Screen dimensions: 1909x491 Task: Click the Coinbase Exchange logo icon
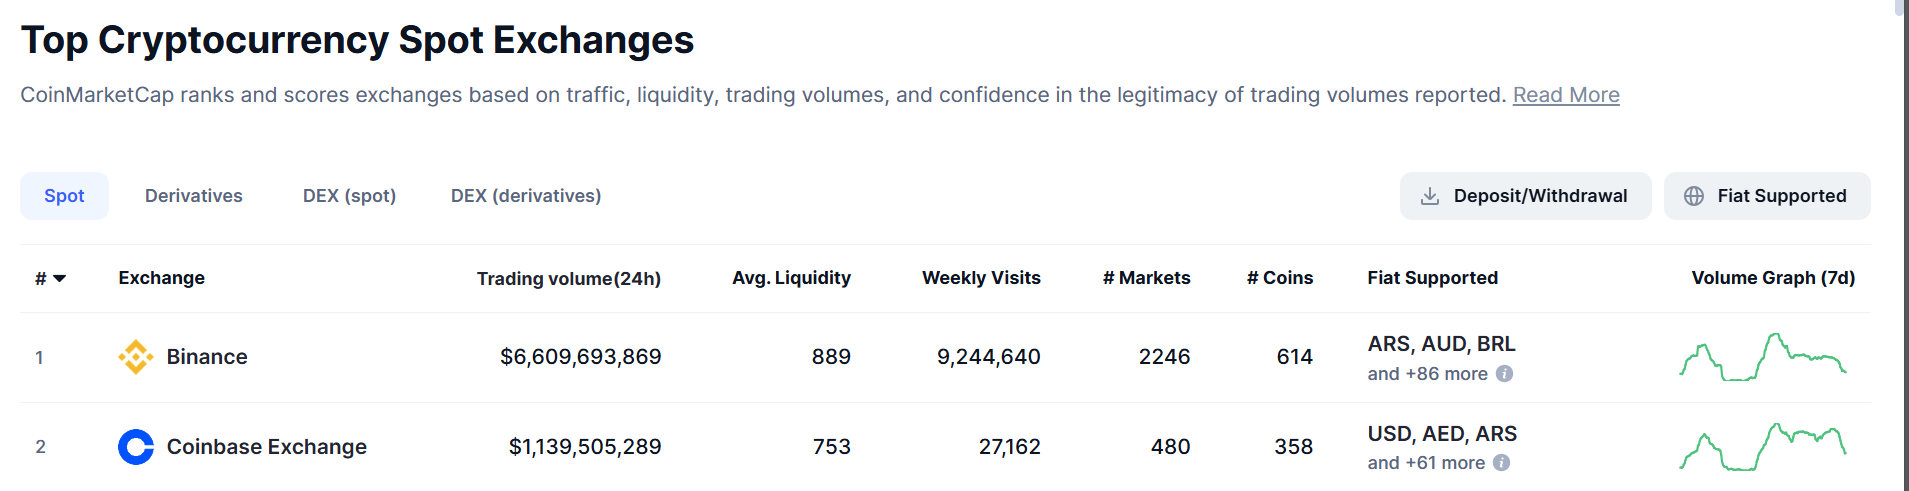point(135,447)
